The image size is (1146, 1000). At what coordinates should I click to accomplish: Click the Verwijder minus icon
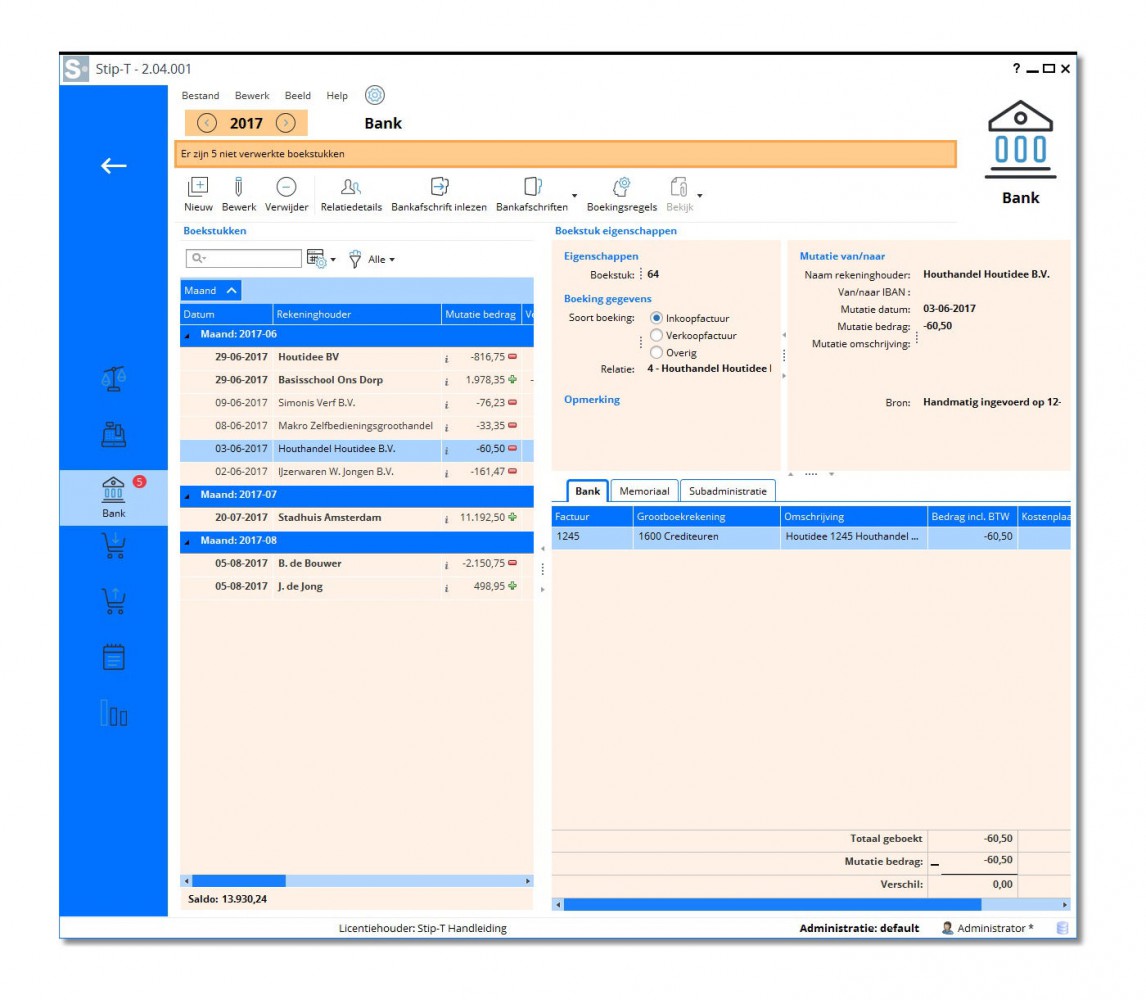286,187
